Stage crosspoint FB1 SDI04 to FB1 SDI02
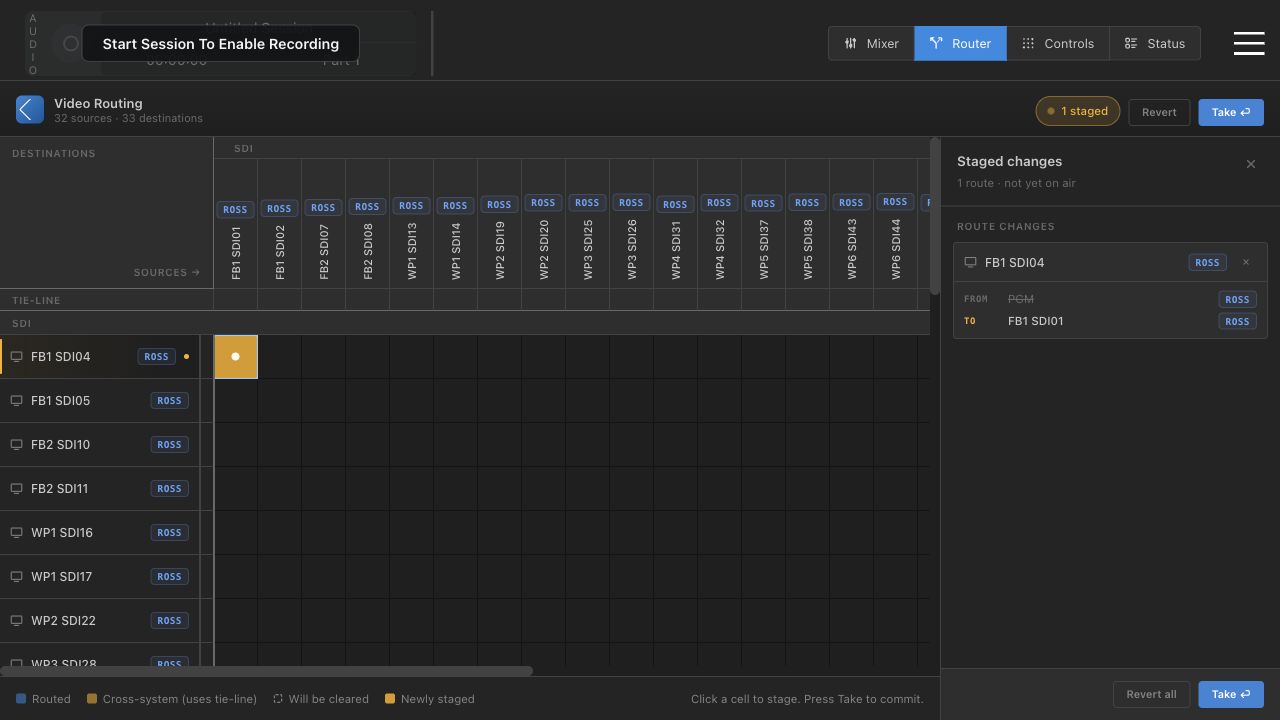1280x720 pixels. click(x=280, y=357)
